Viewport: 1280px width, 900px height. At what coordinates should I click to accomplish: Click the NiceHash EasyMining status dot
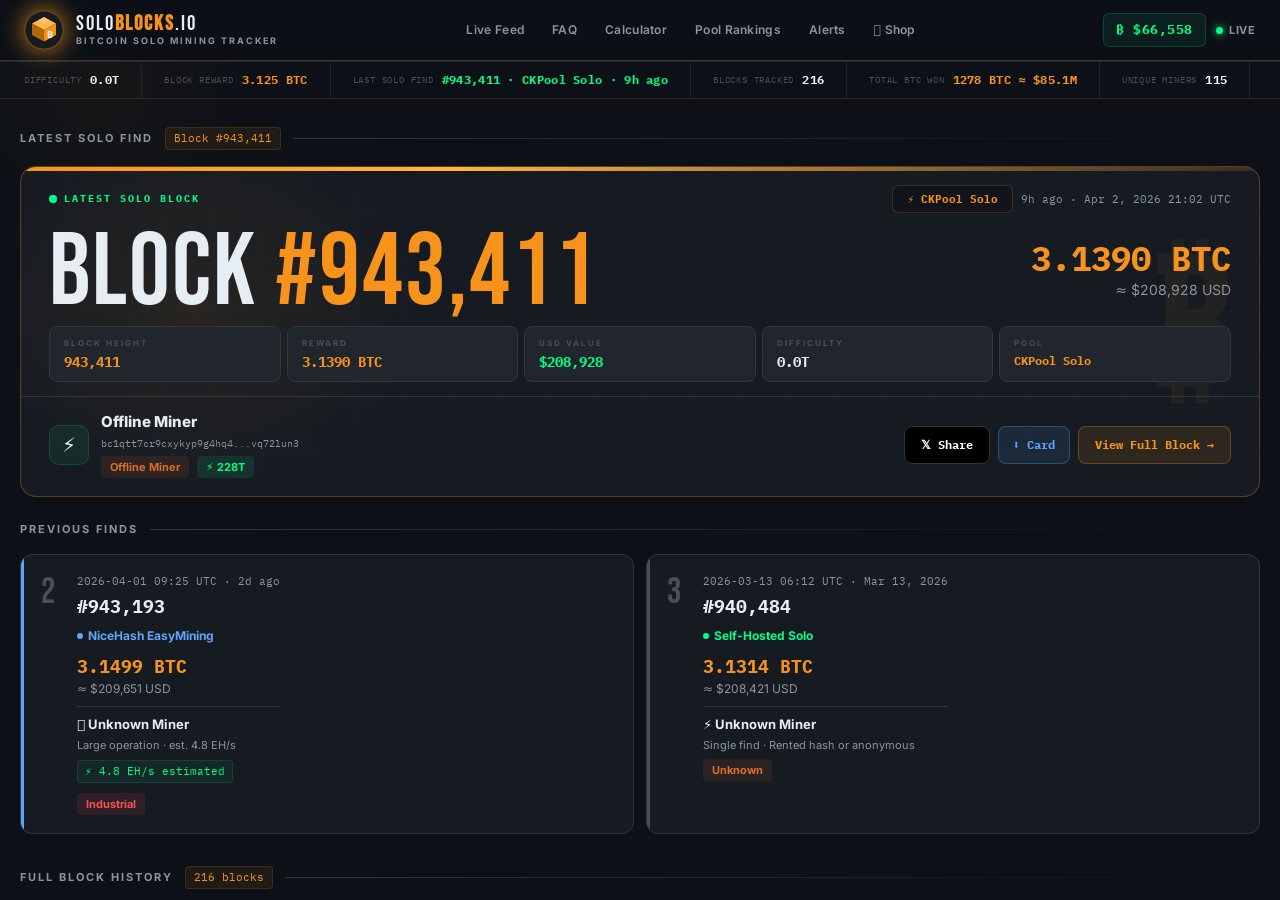[80, 636]
